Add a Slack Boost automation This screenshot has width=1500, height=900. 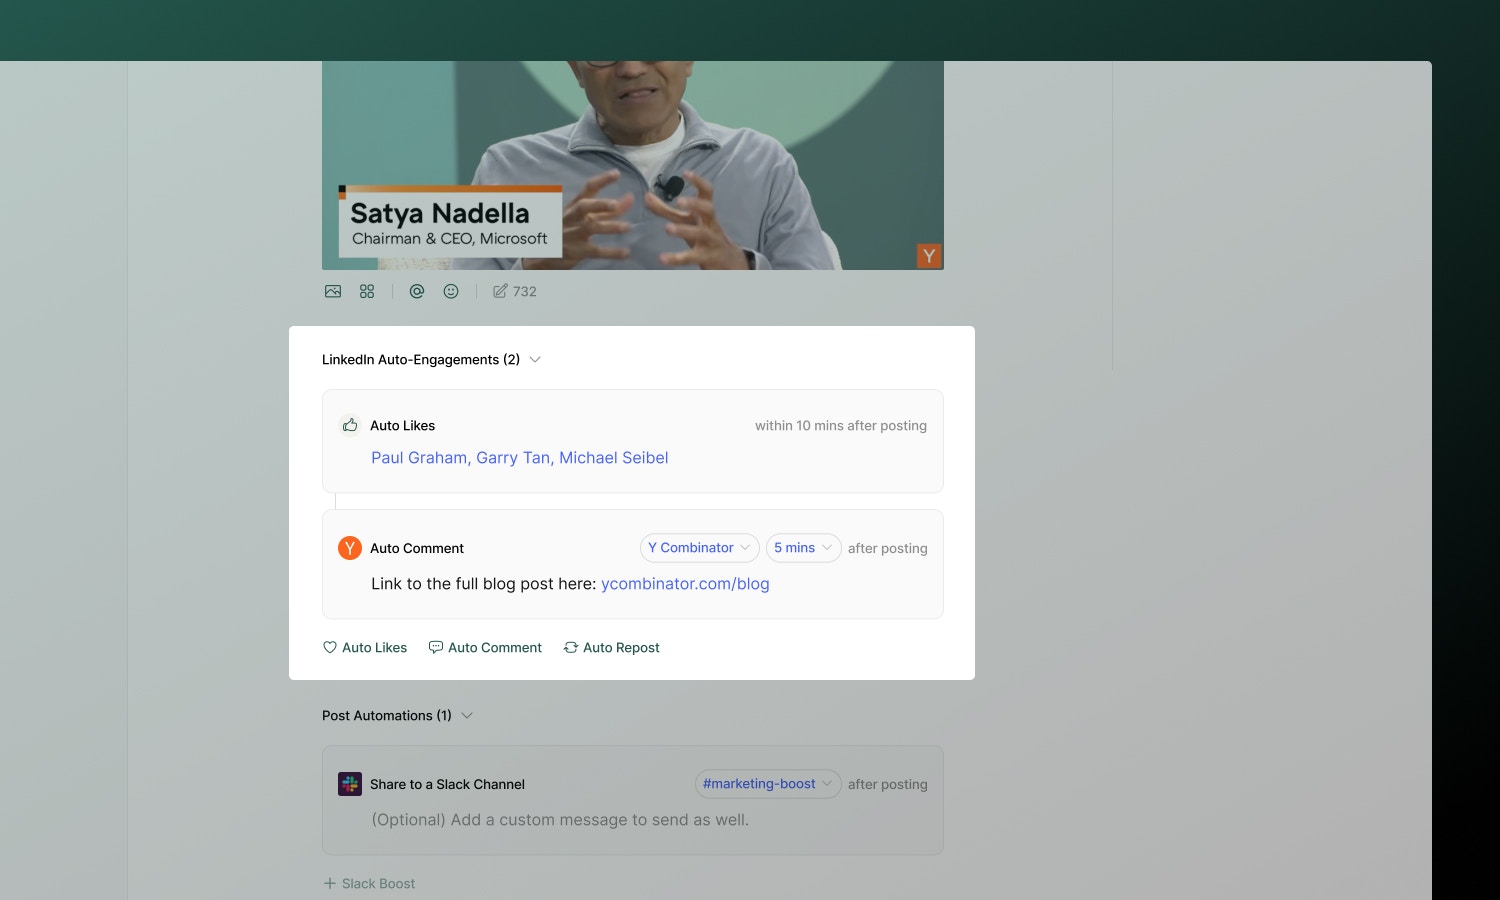pos(369,883)
